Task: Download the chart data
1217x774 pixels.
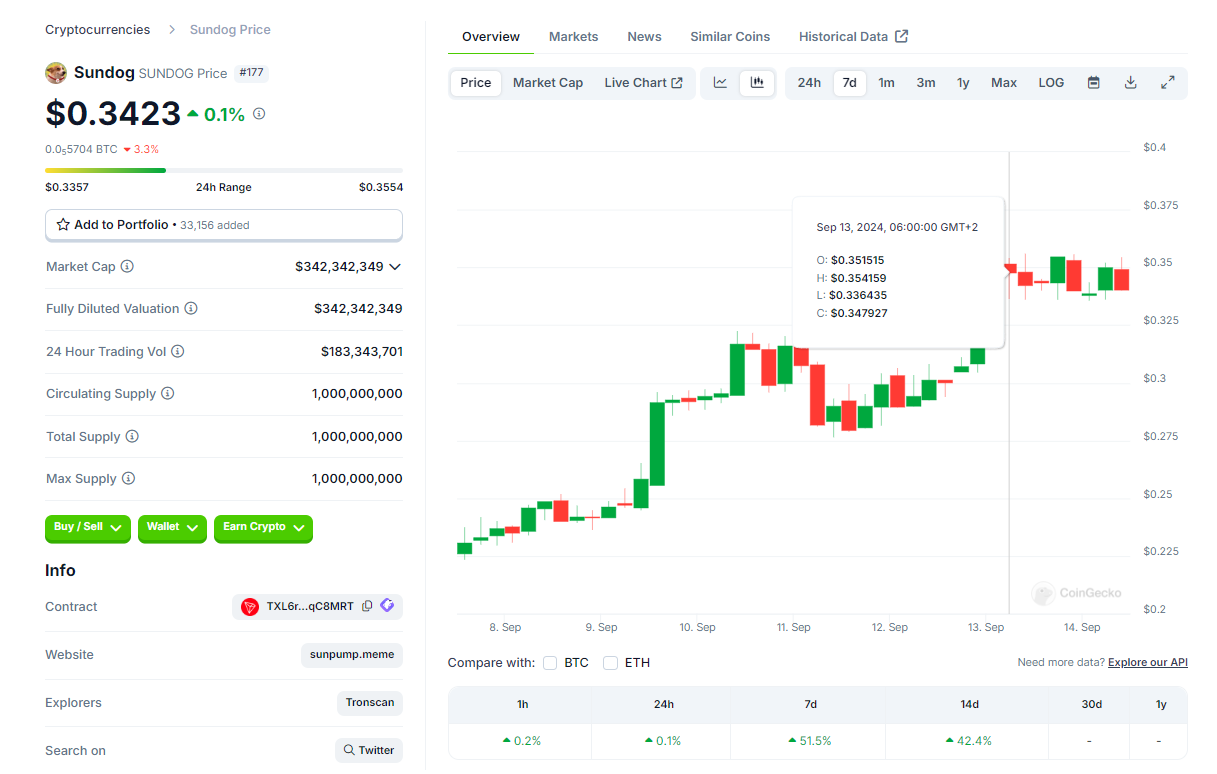Action: 1131,83
